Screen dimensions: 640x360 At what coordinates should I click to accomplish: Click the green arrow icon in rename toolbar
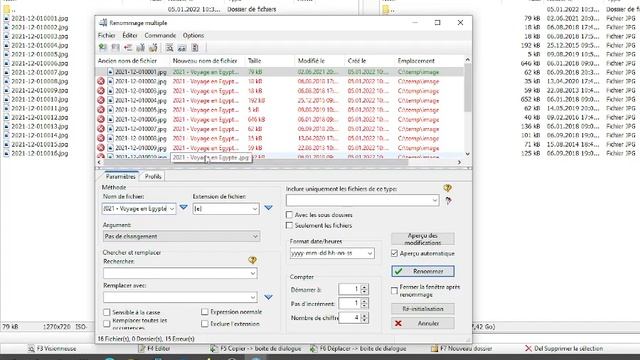pyautogui.click(x=103, y=48)
